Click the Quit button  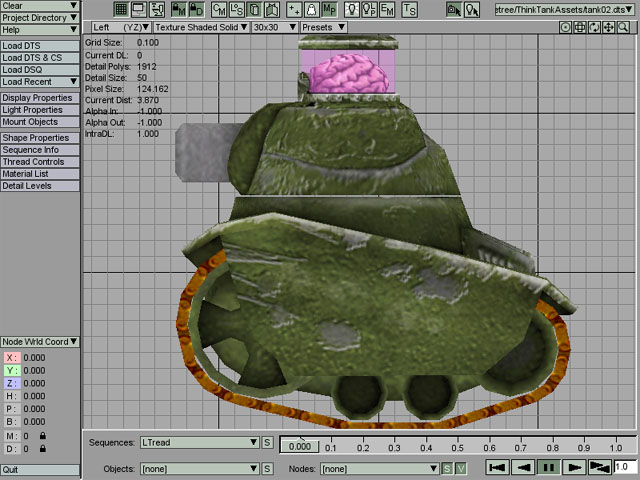pyautogui.click(x=40, y=469)
